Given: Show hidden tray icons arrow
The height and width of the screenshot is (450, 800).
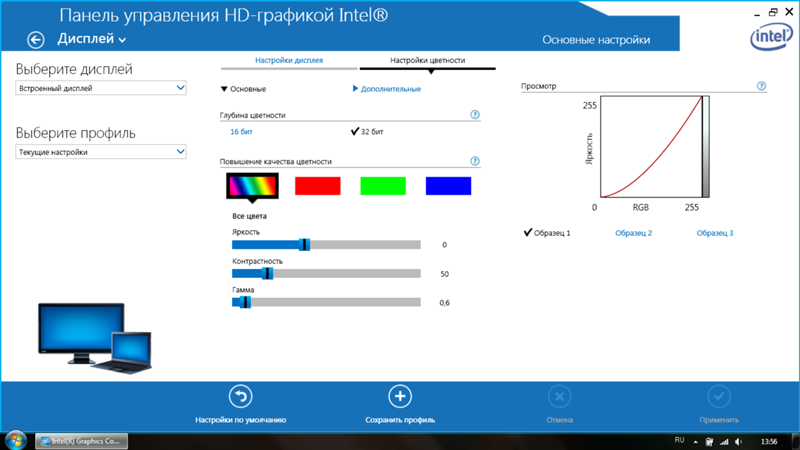Looking at the screenshot, I should click(x=695, y=442).
